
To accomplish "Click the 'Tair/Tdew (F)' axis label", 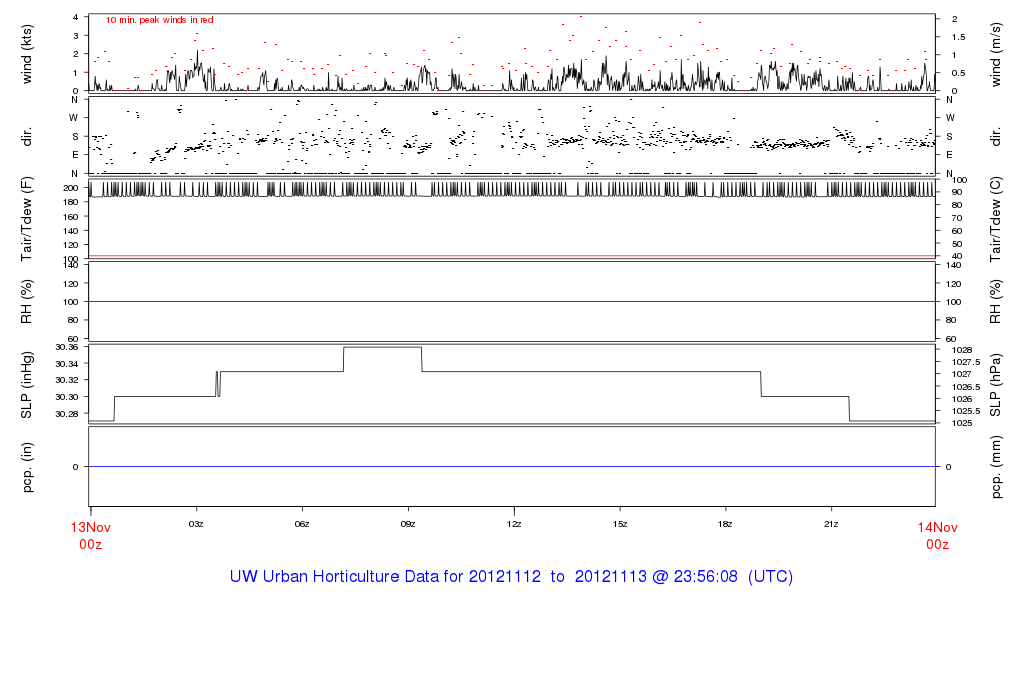I will (x=27, y=219).
